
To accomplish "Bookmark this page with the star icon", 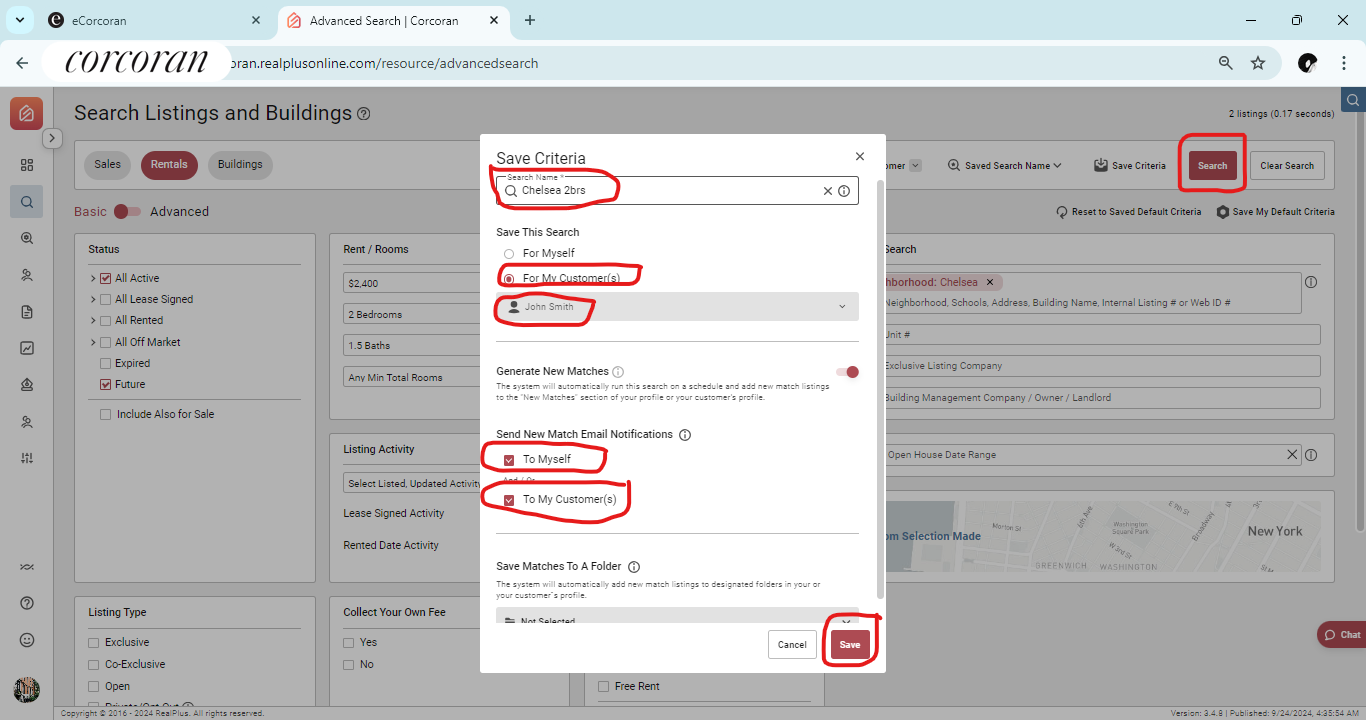I will (x=1258, y=63).
